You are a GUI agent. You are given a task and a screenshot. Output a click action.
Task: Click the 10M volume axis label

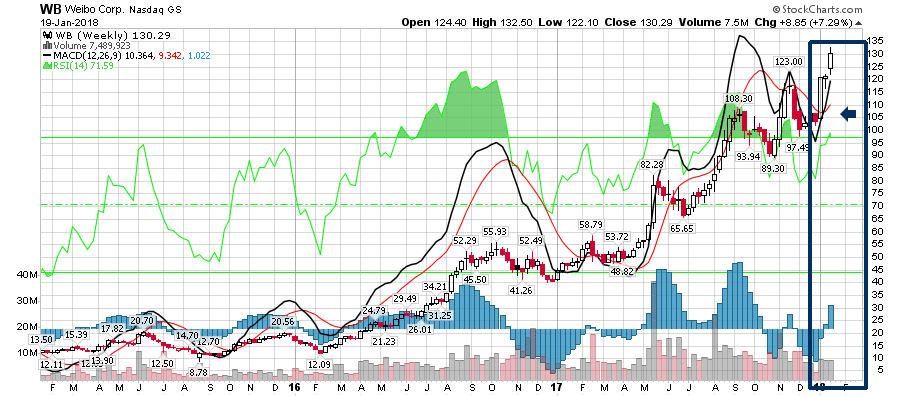(x=28, y=352)
